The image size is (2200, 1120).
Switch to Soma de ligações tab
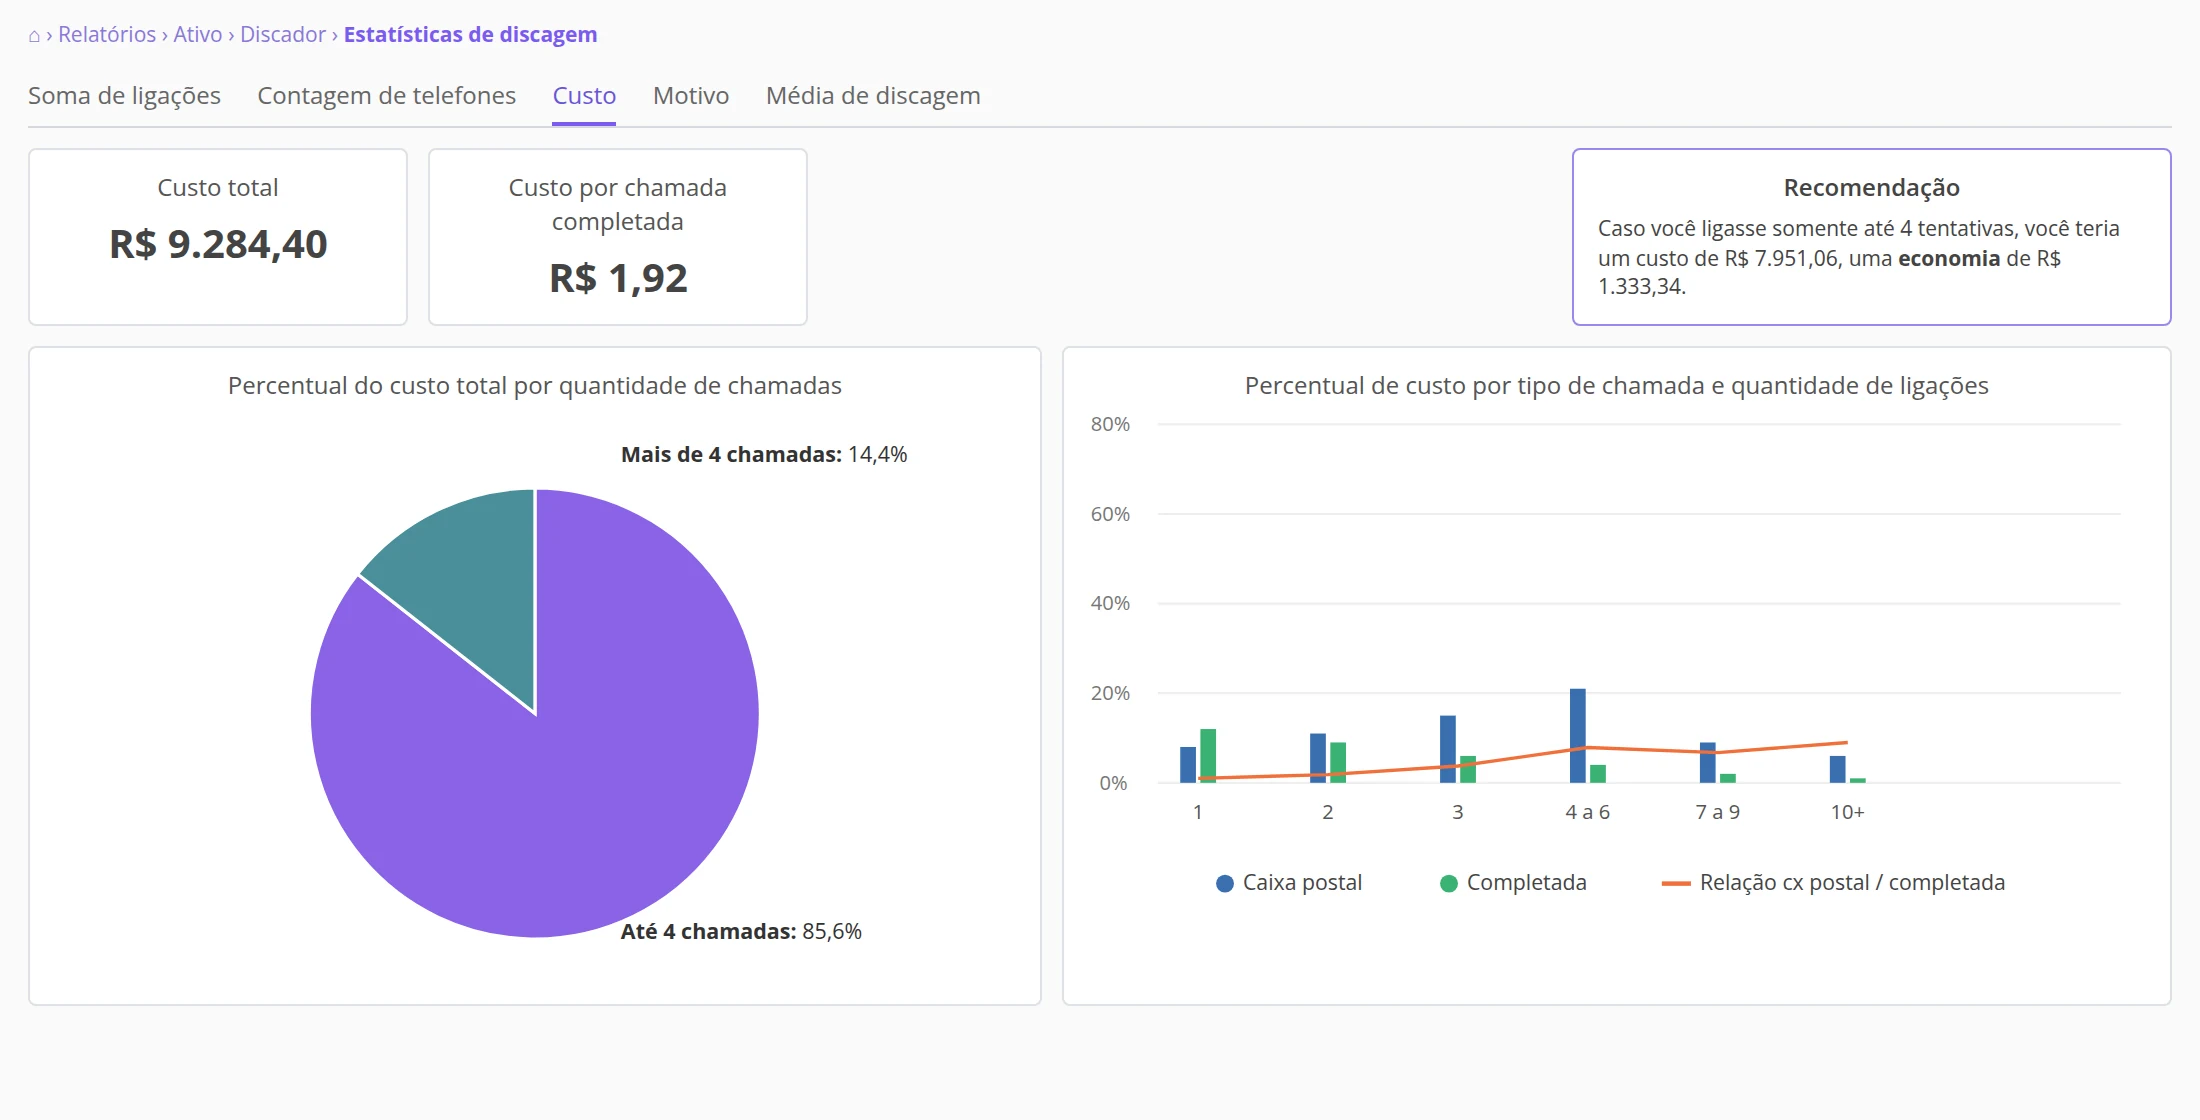[124, 96]
